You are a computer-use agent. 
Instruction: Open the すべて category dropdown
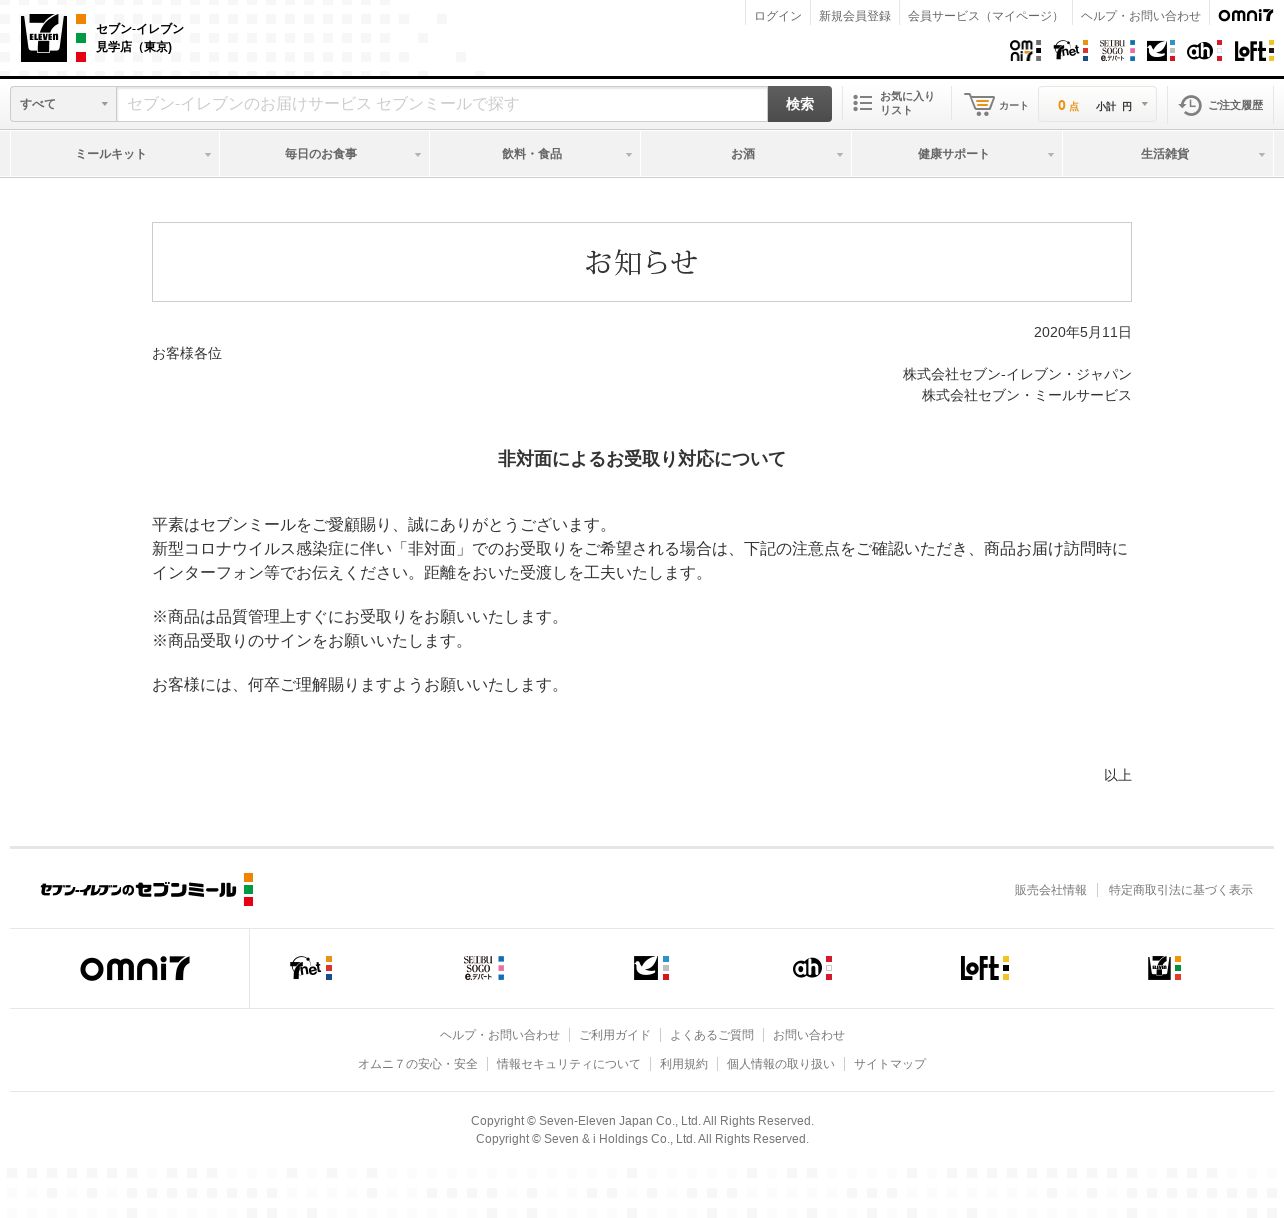pos(63,104)
